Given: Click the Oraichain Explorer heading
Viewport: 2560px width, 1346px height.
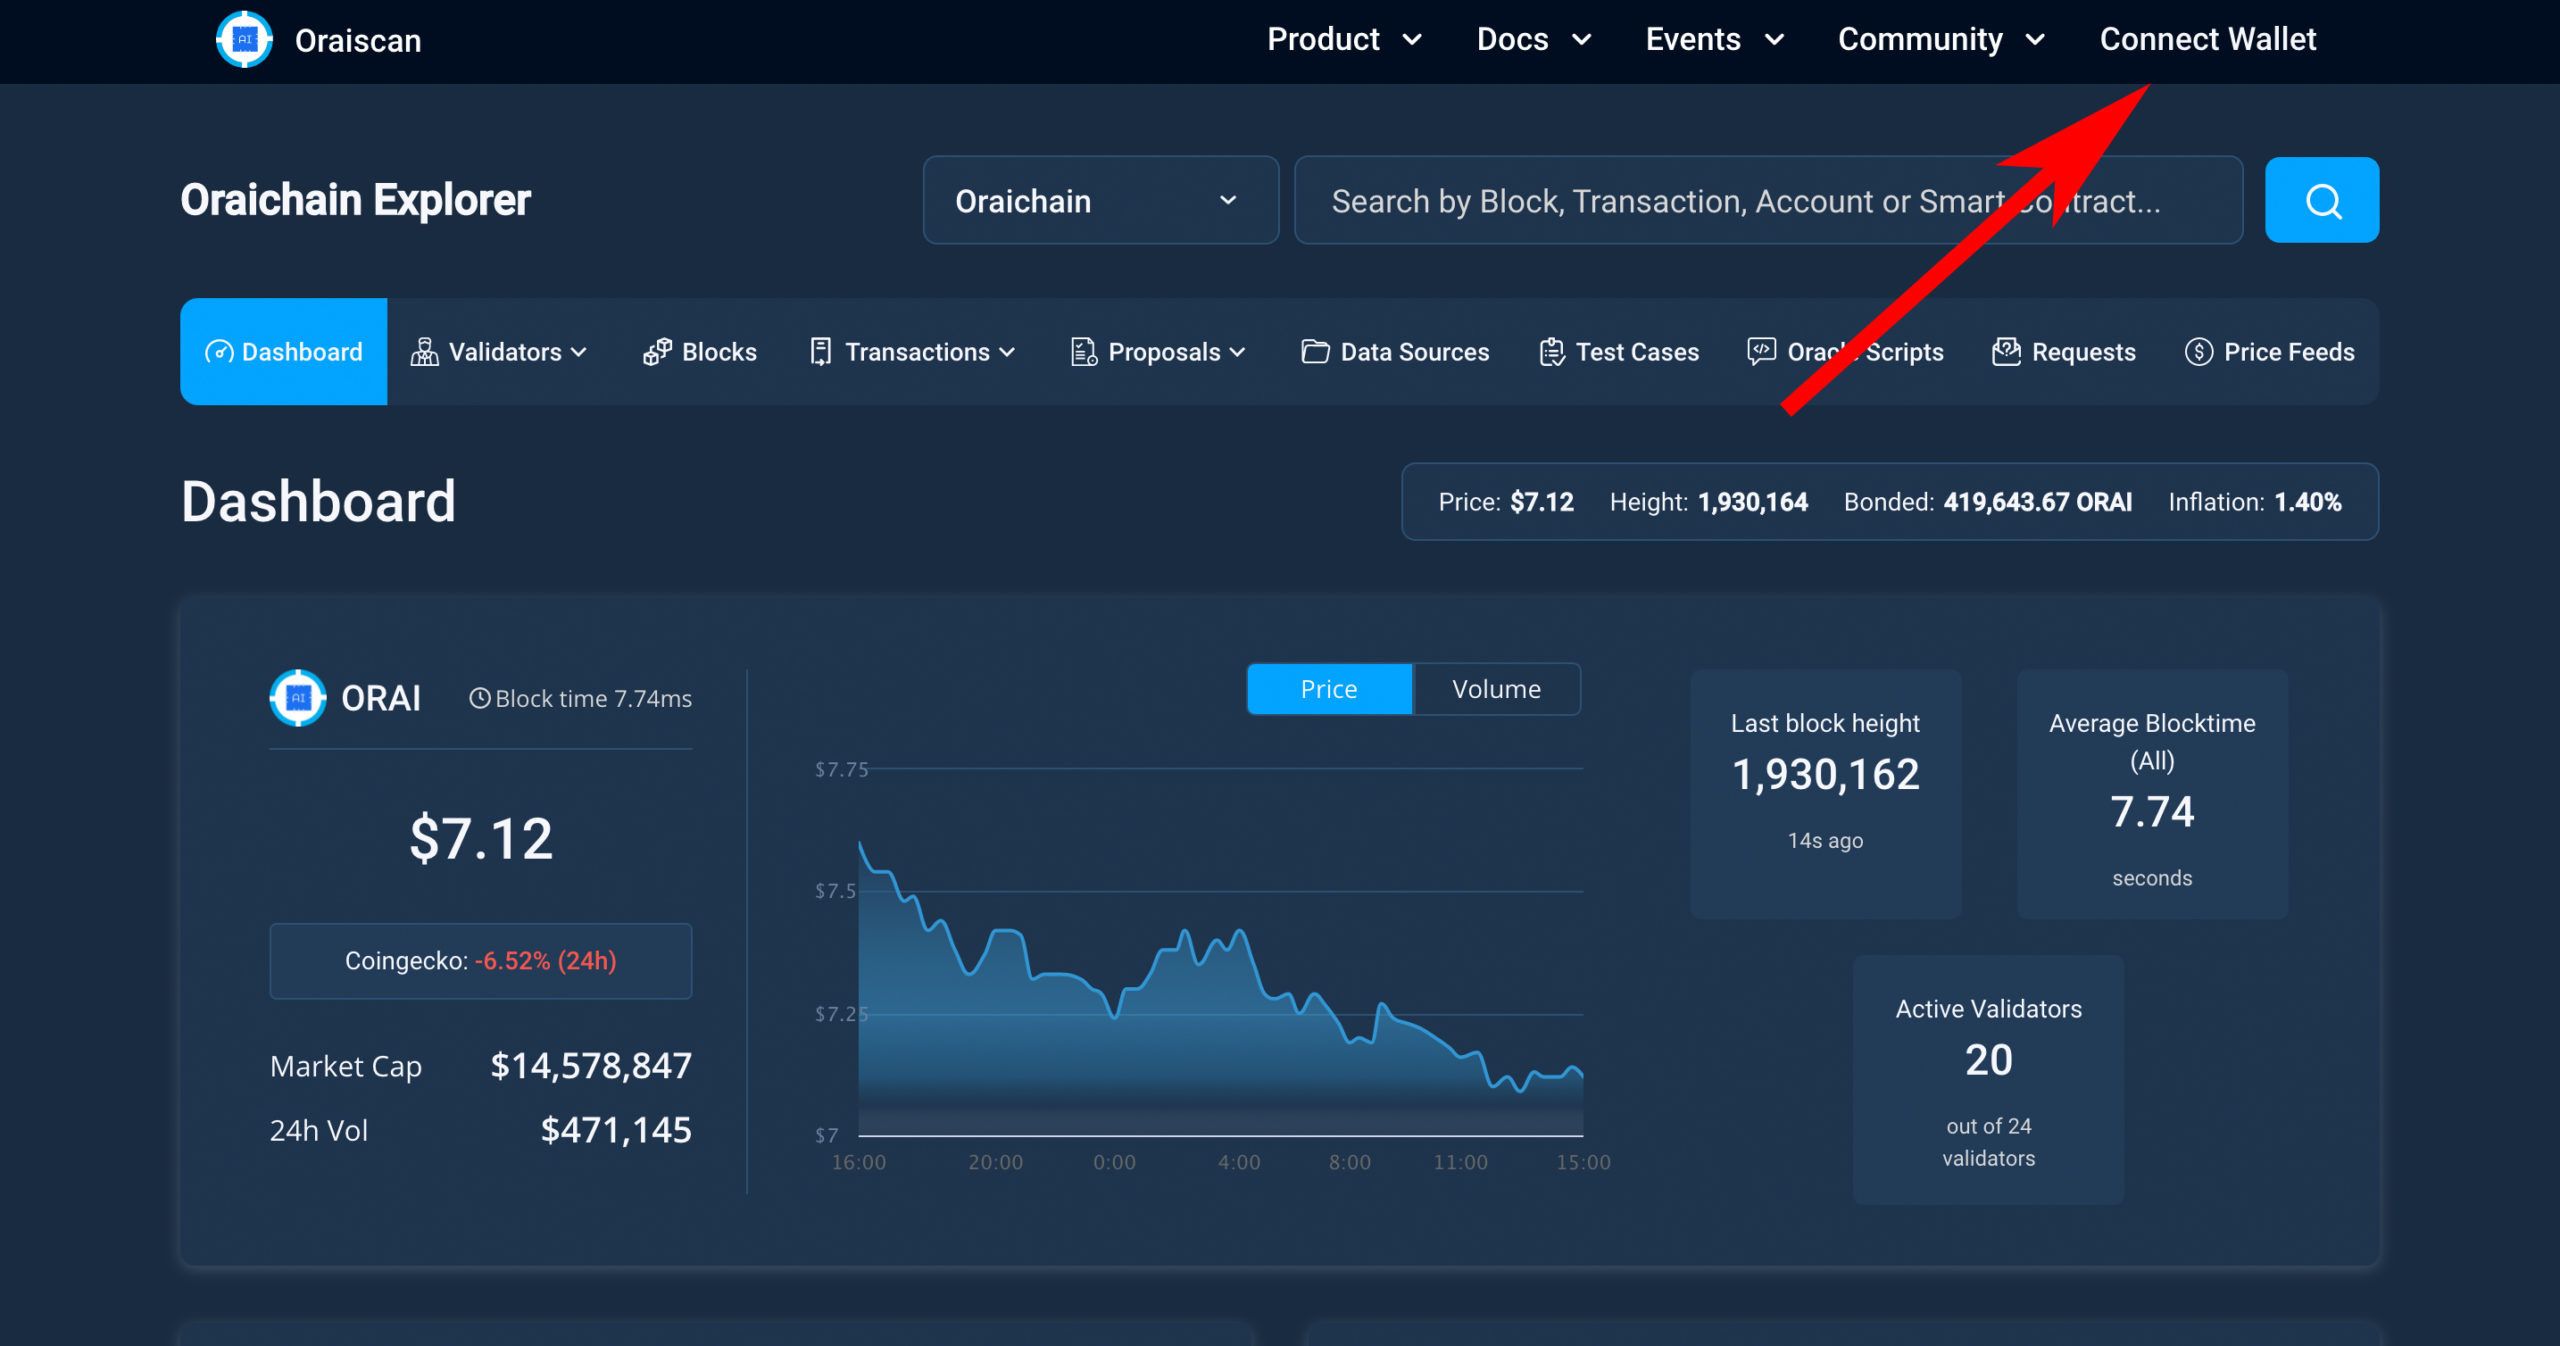Looking at the screenshot, I should click(355, 200).
